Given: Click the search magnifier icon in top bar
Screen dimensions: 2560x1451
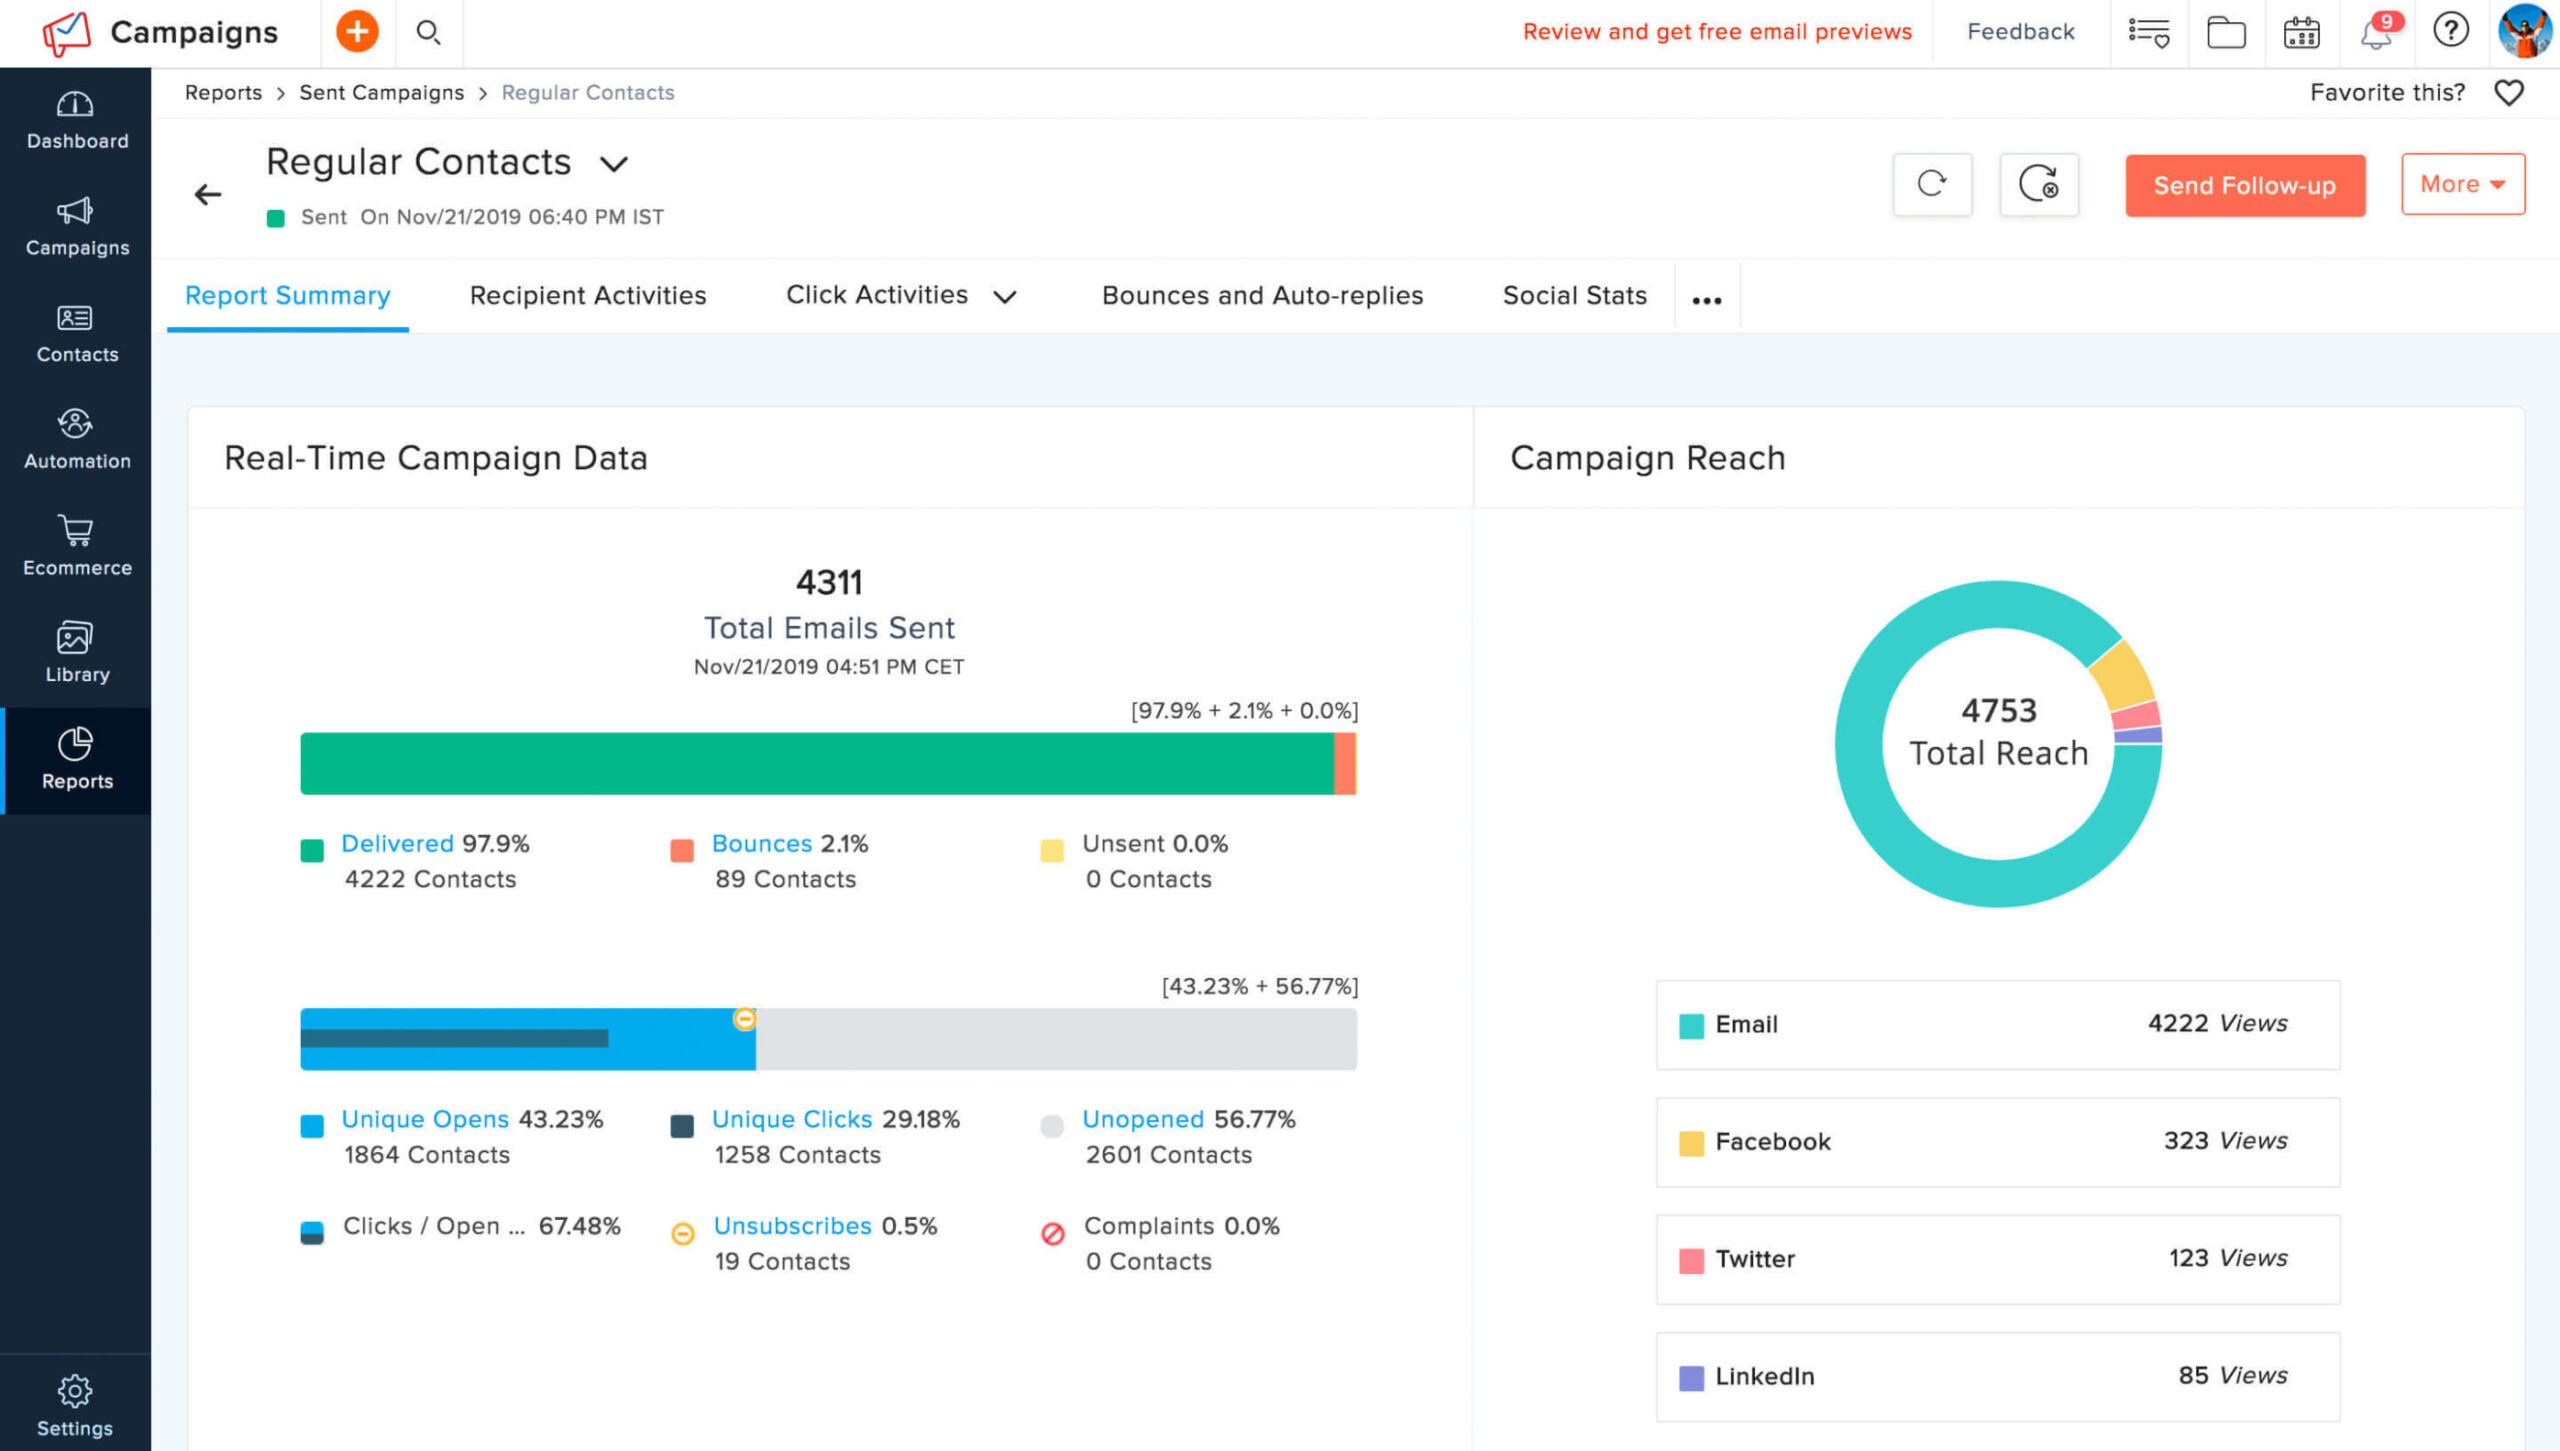Looking at the screenshot, I should coord(425,30).
